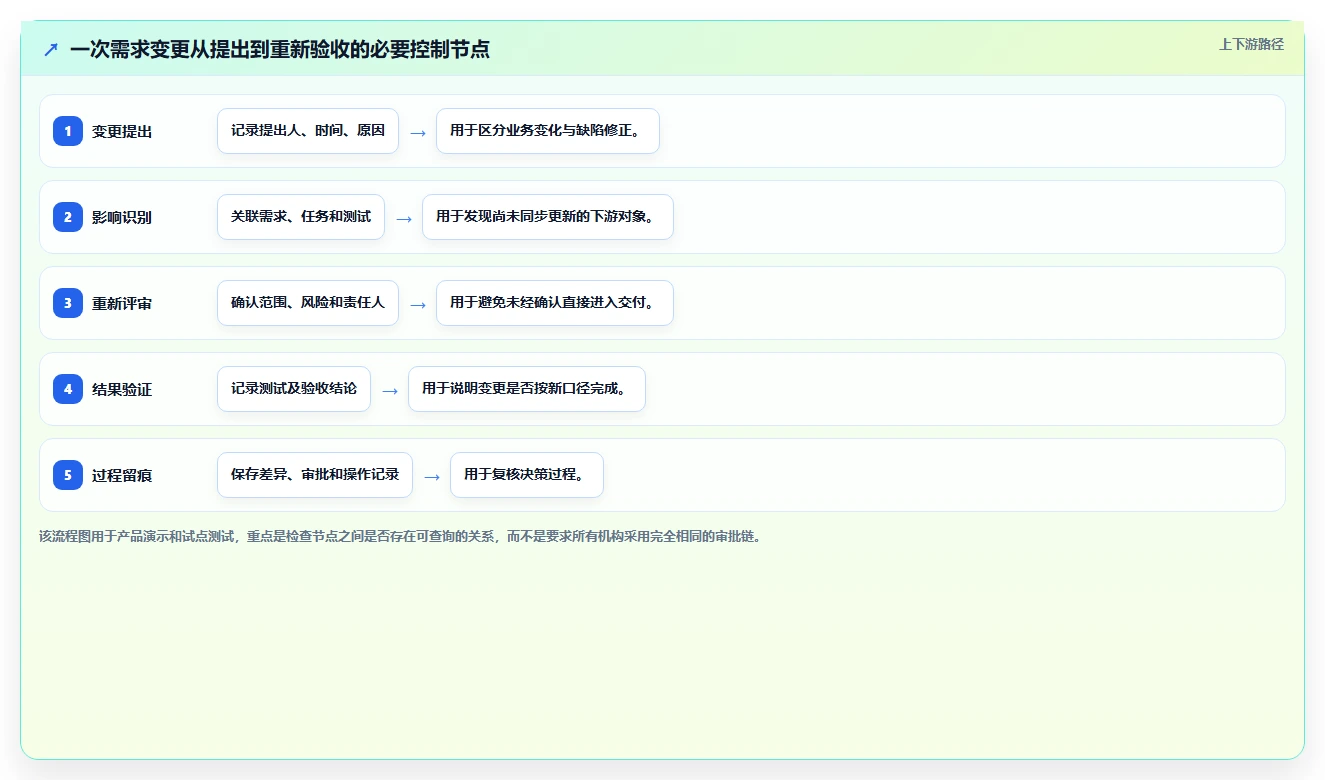Select the title 一次需求变更从提出到重新验收的必要控制节点
The image size is (1325, 780).
click(280, 49)
